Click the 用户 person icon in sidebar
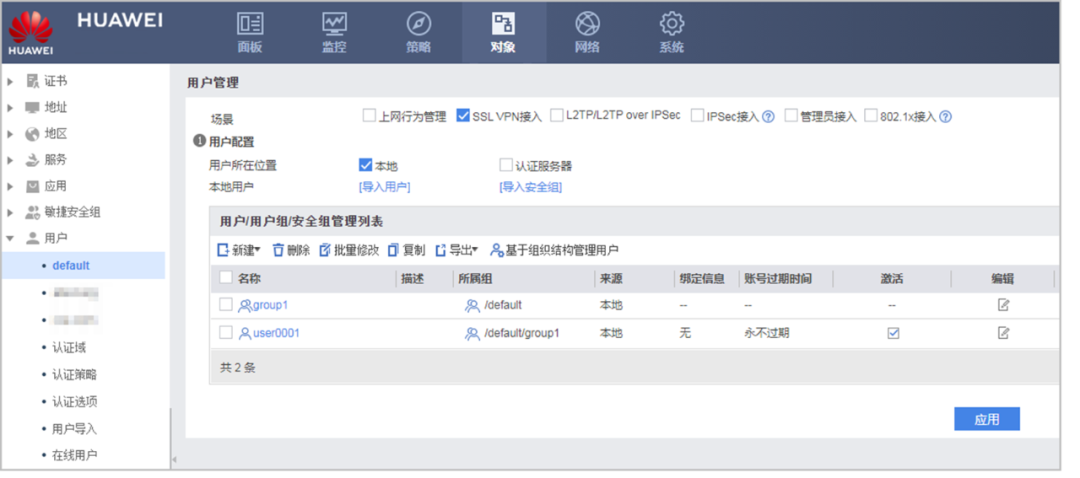 click(x=32, y=239)
